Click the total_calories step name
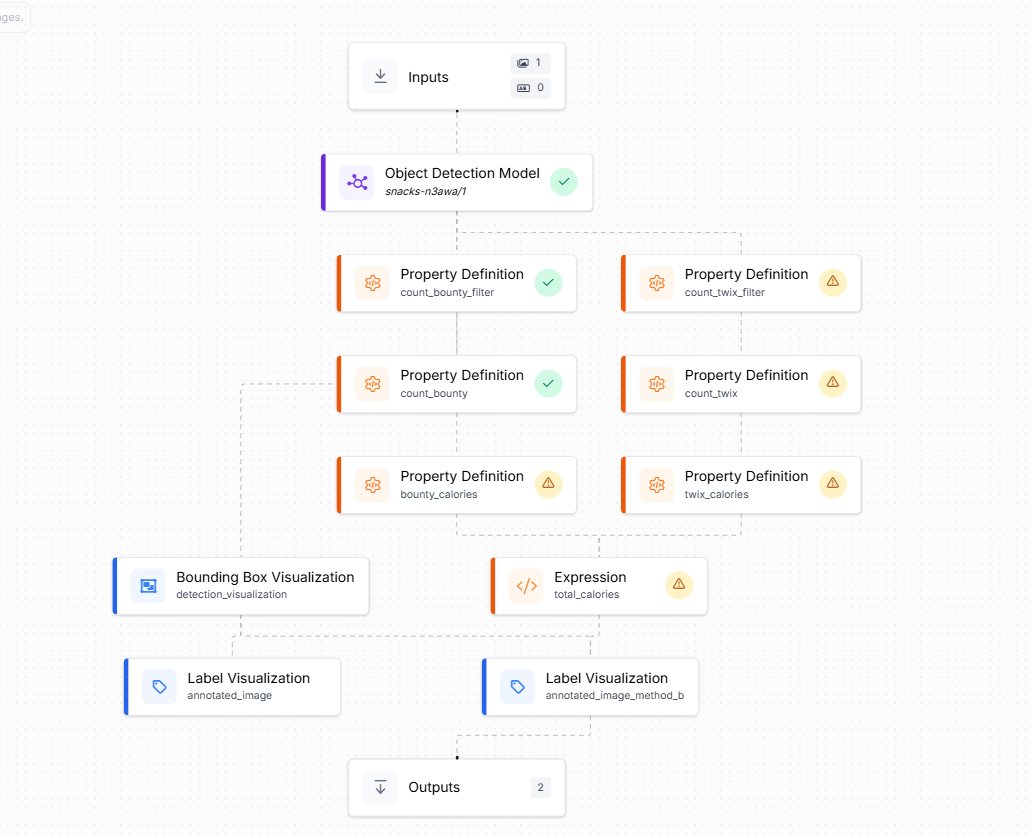Viewport: 1032px width, 836px height. pos(586,594)
